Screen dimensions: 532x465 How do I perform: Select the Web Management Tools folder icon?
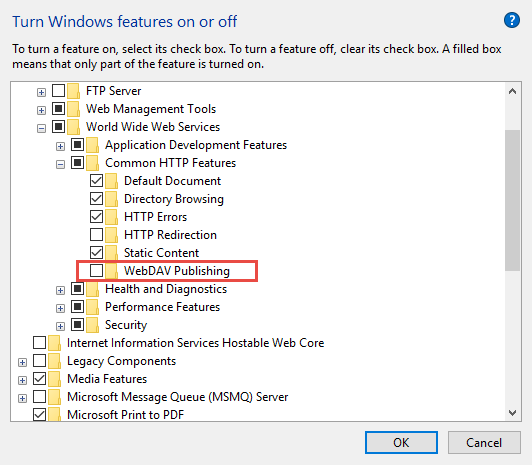73,109
